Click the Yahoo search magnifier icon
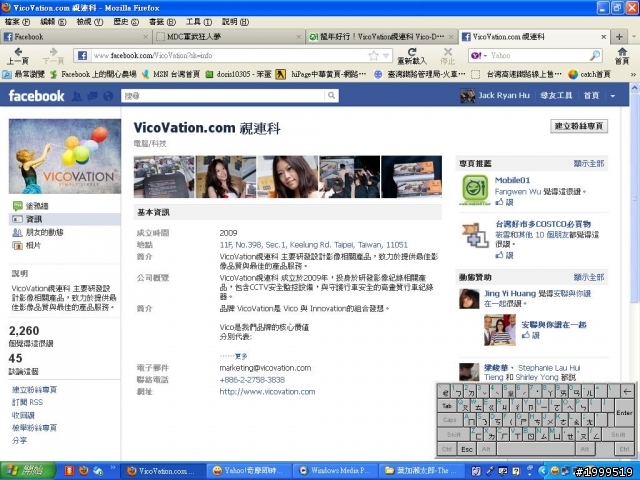 click(595, 55)
